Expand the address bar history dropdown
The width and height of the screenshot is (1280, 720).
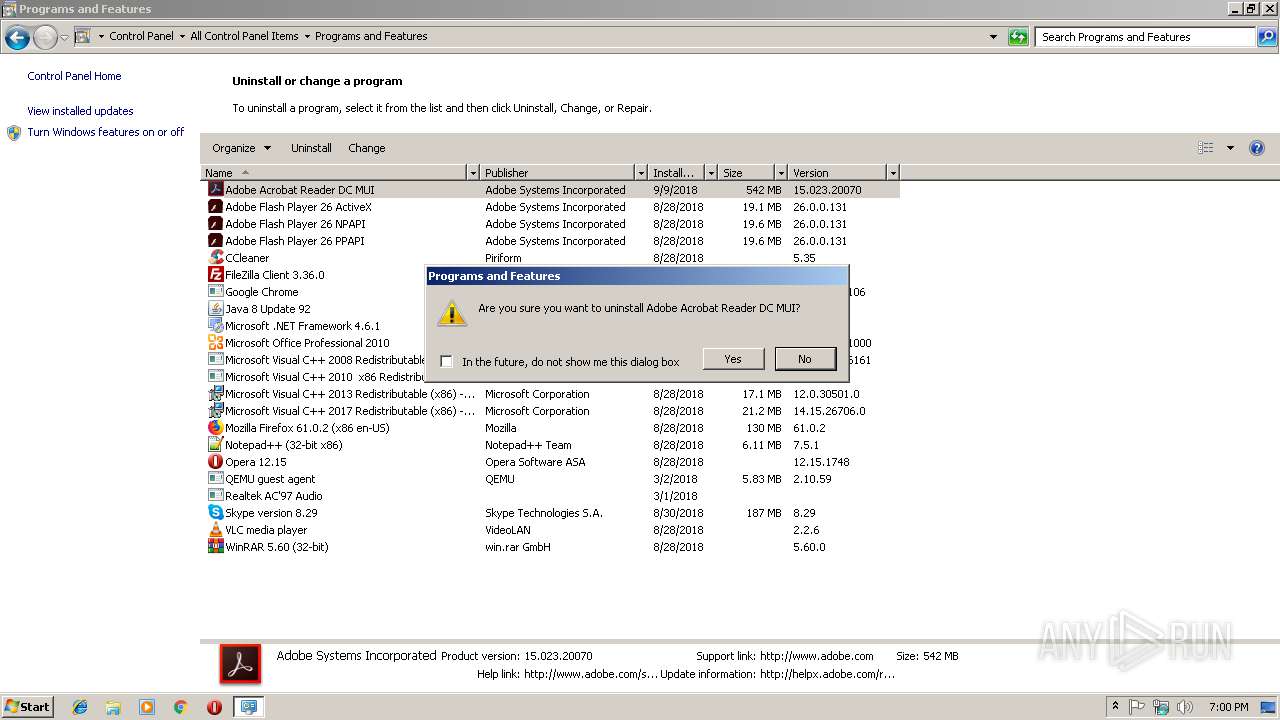pyautogui.click(x=993, y=37)
